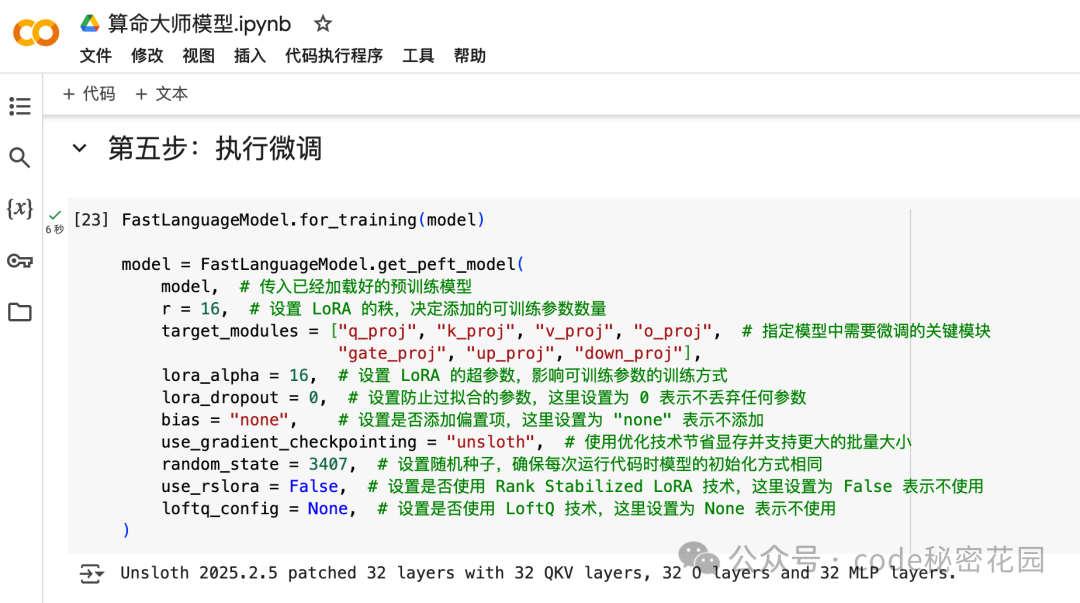Open the 代码执行程序 menu

[x=334, y=56]
